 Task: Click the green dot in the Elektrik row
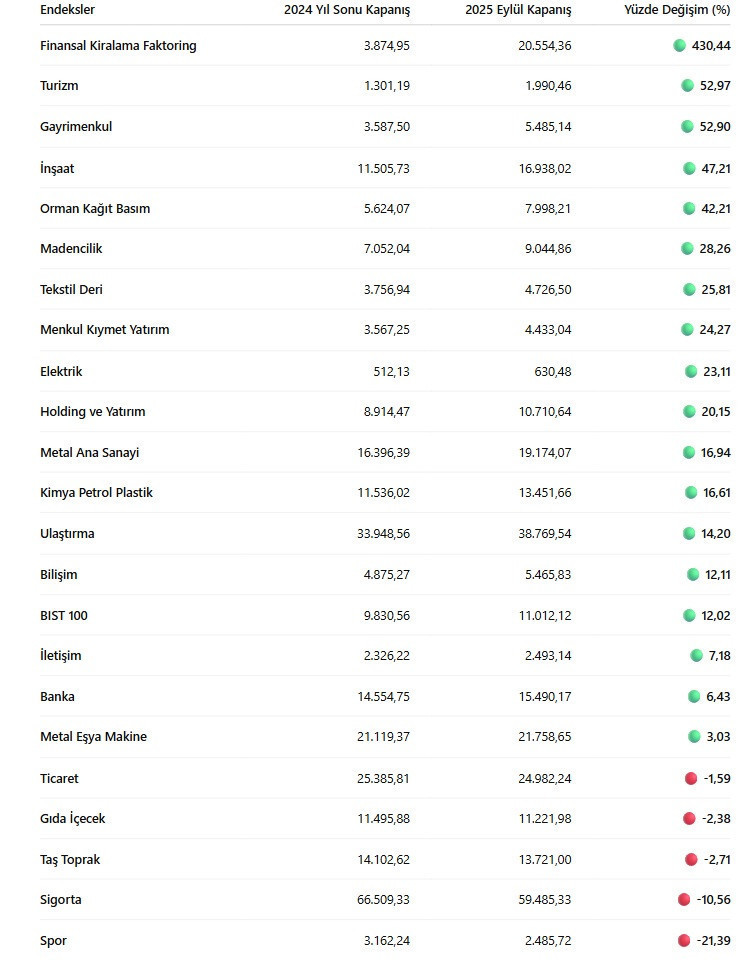point(691,371)
